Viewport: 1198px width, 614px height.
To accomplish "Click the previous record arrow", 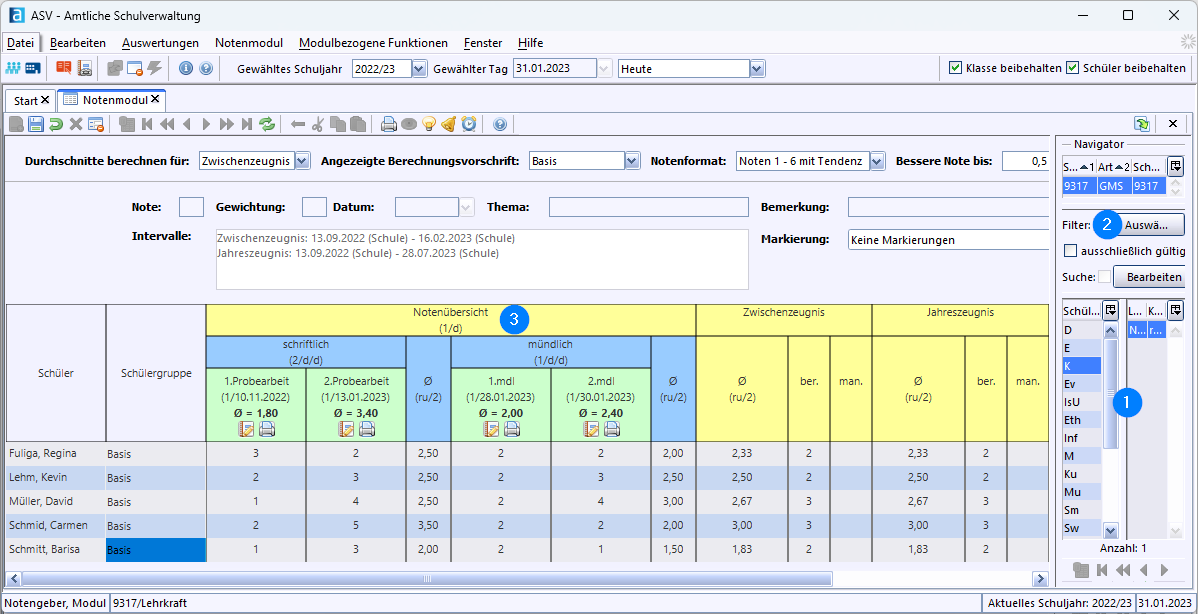I will point(186,124).
